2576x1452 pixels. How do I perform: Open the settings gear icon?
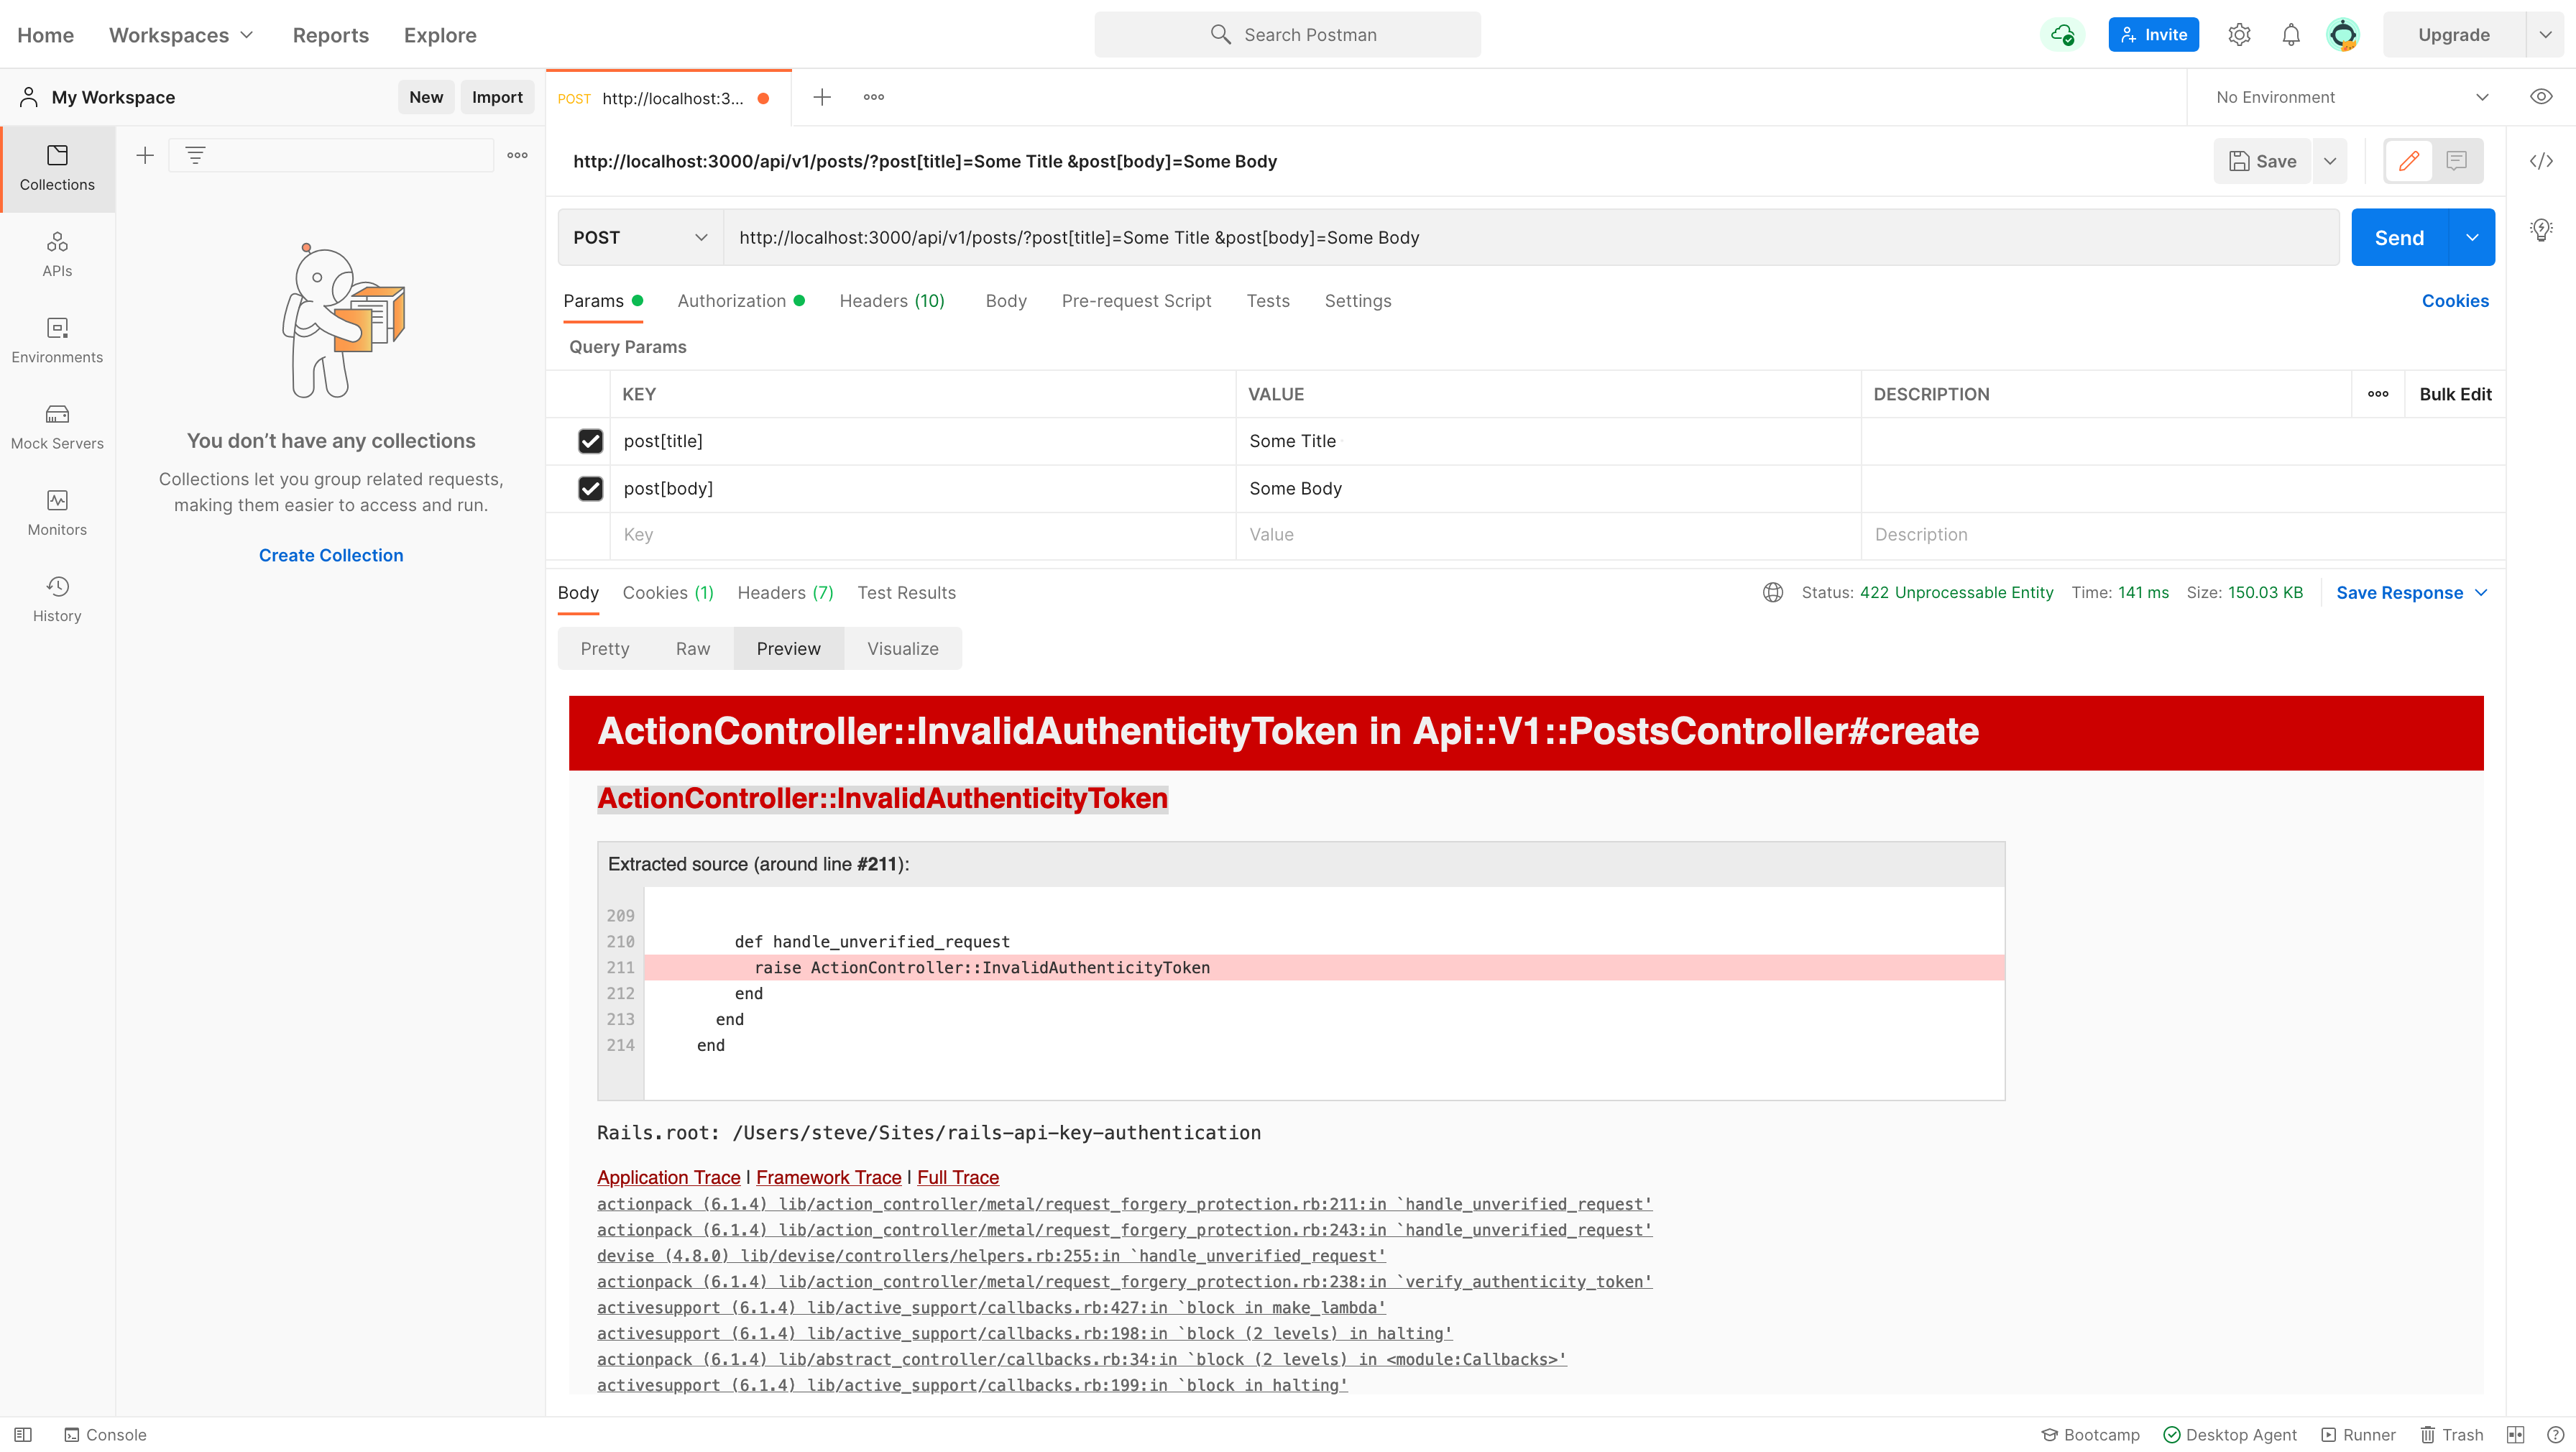[x=2239, y=35]
